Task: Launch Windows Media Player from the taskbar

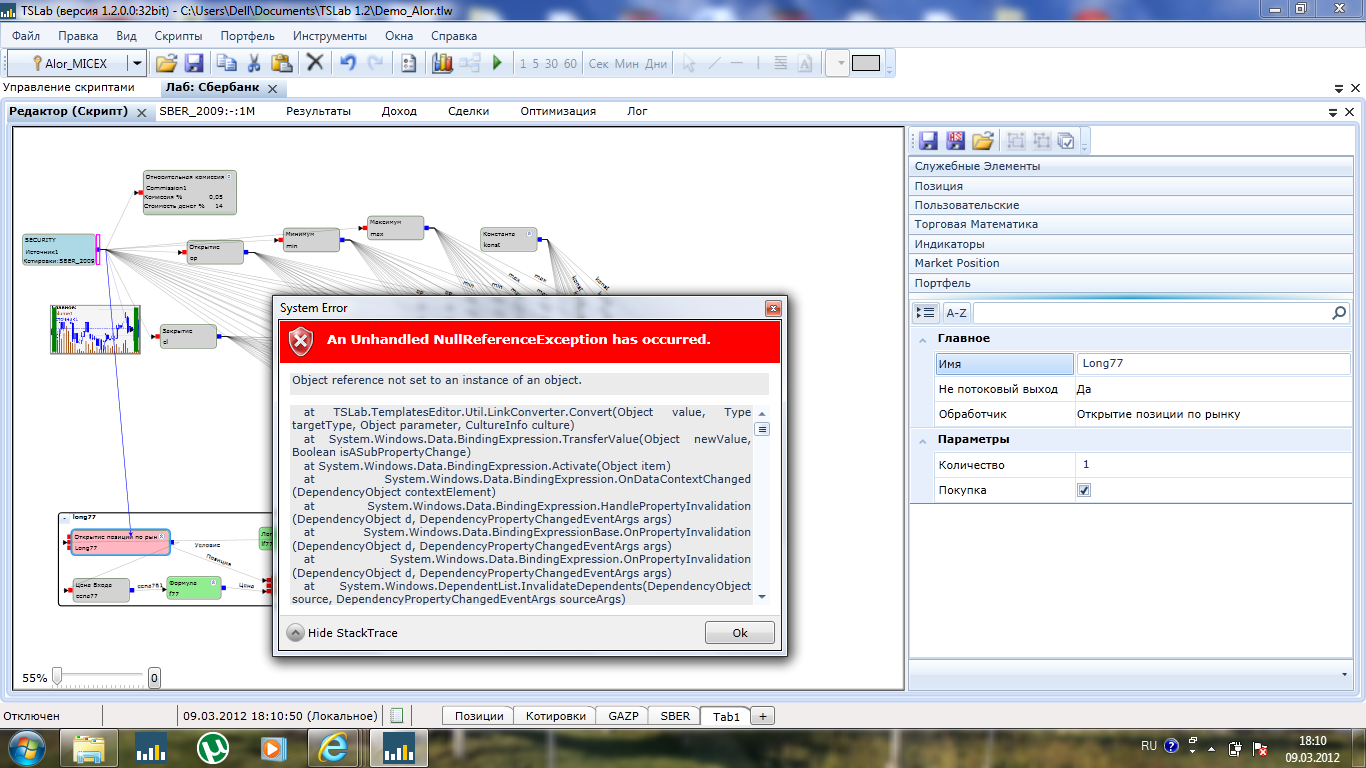Action: [x=272, y=746]
